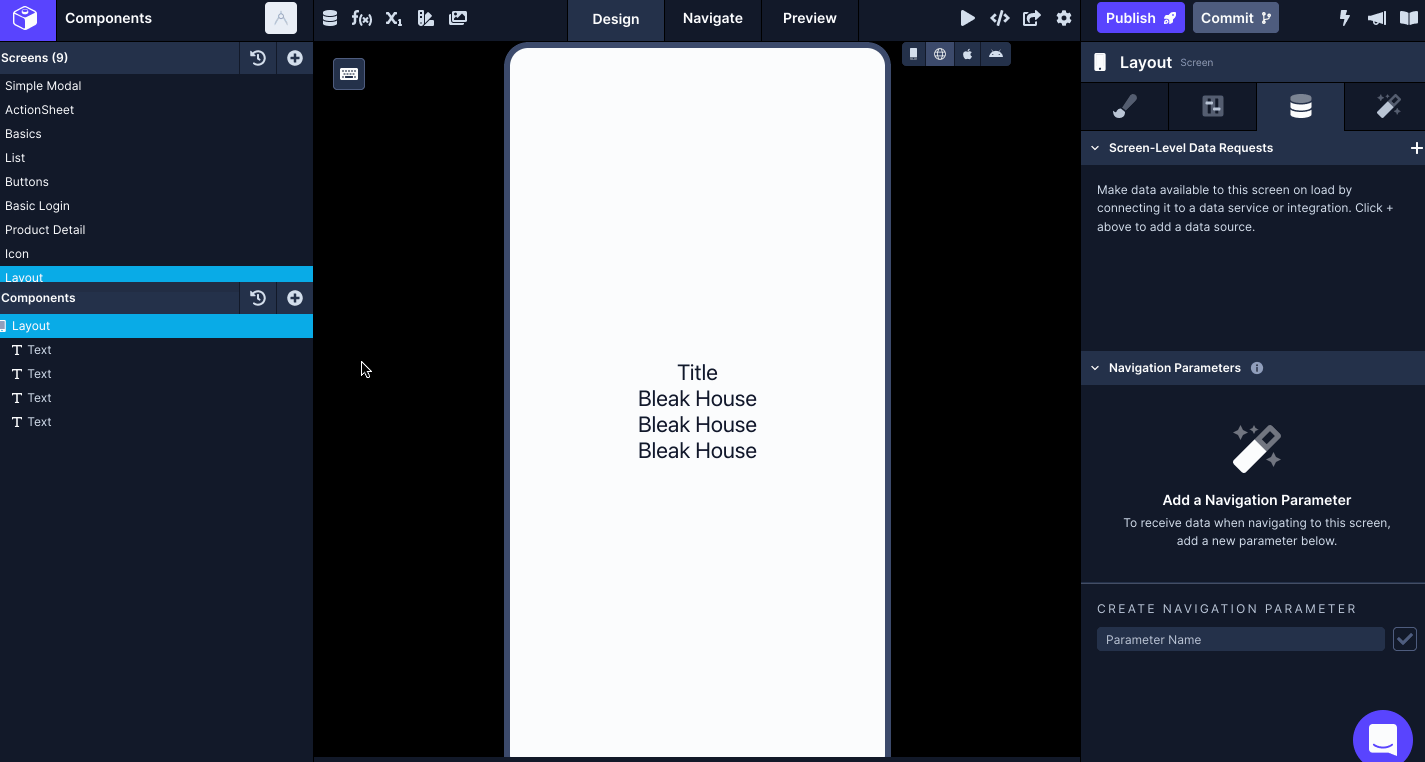Switch to the Configs sliders tab
Image resolution: width=1425 pixels, height=762 pixels.
tap(1212, 106)
